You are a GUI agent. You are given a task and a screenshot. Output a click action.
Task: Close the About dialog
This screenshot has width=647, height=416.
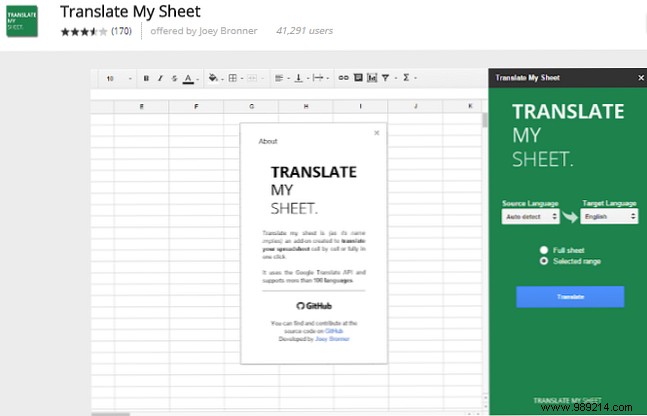coord(376,133)
